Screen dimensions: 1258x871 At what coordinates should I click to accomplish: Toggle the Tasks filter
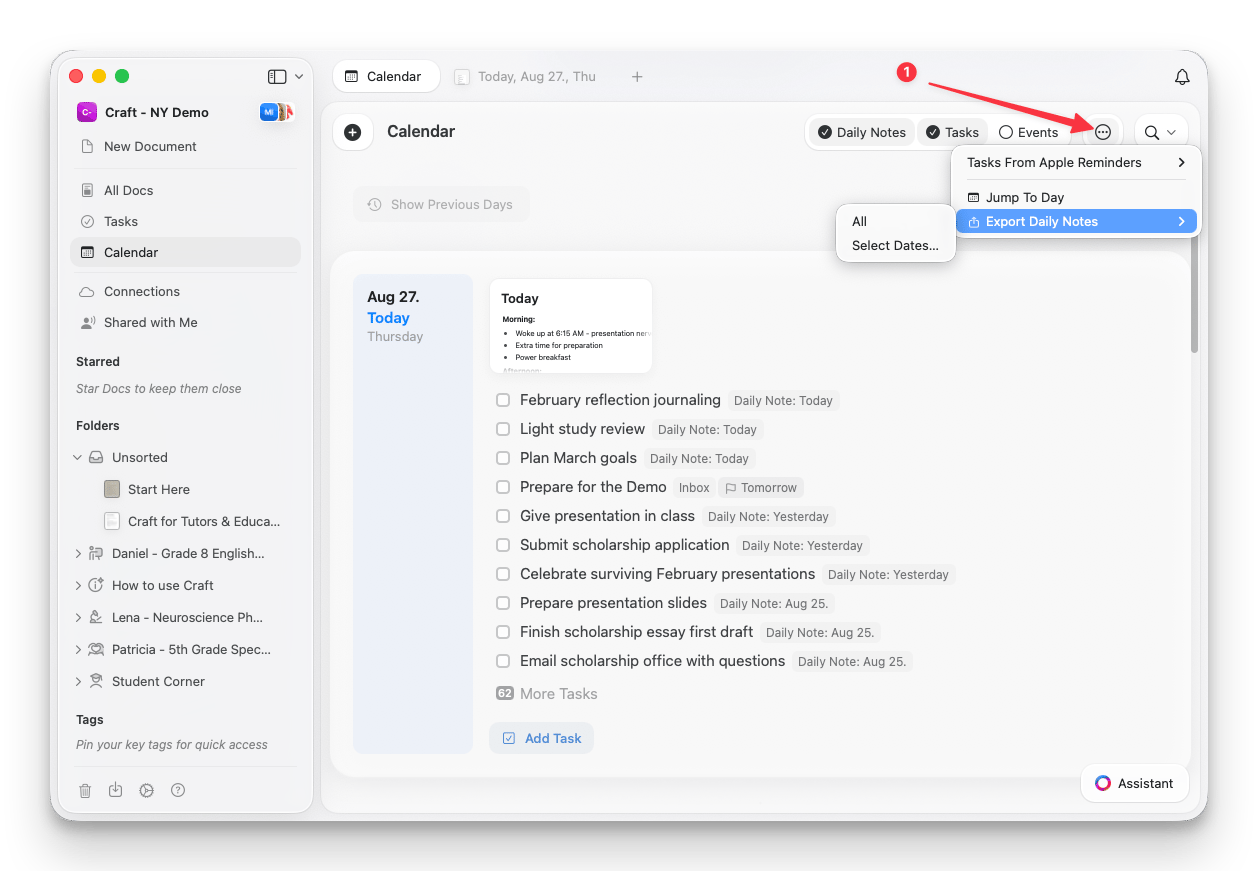pos(952,132)
